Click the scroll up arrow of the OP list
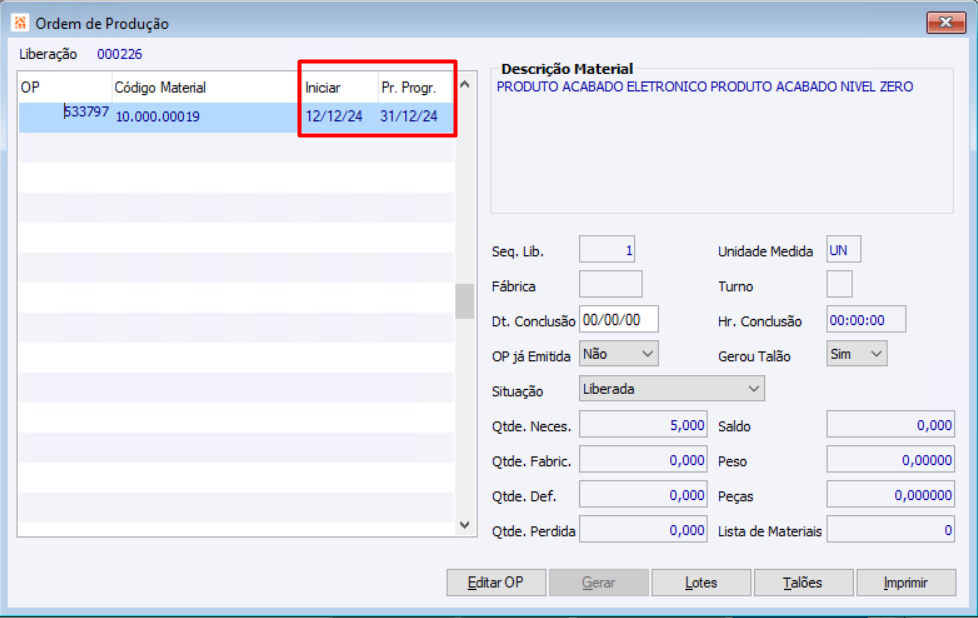Screen dimensions: 978x618 465,84
